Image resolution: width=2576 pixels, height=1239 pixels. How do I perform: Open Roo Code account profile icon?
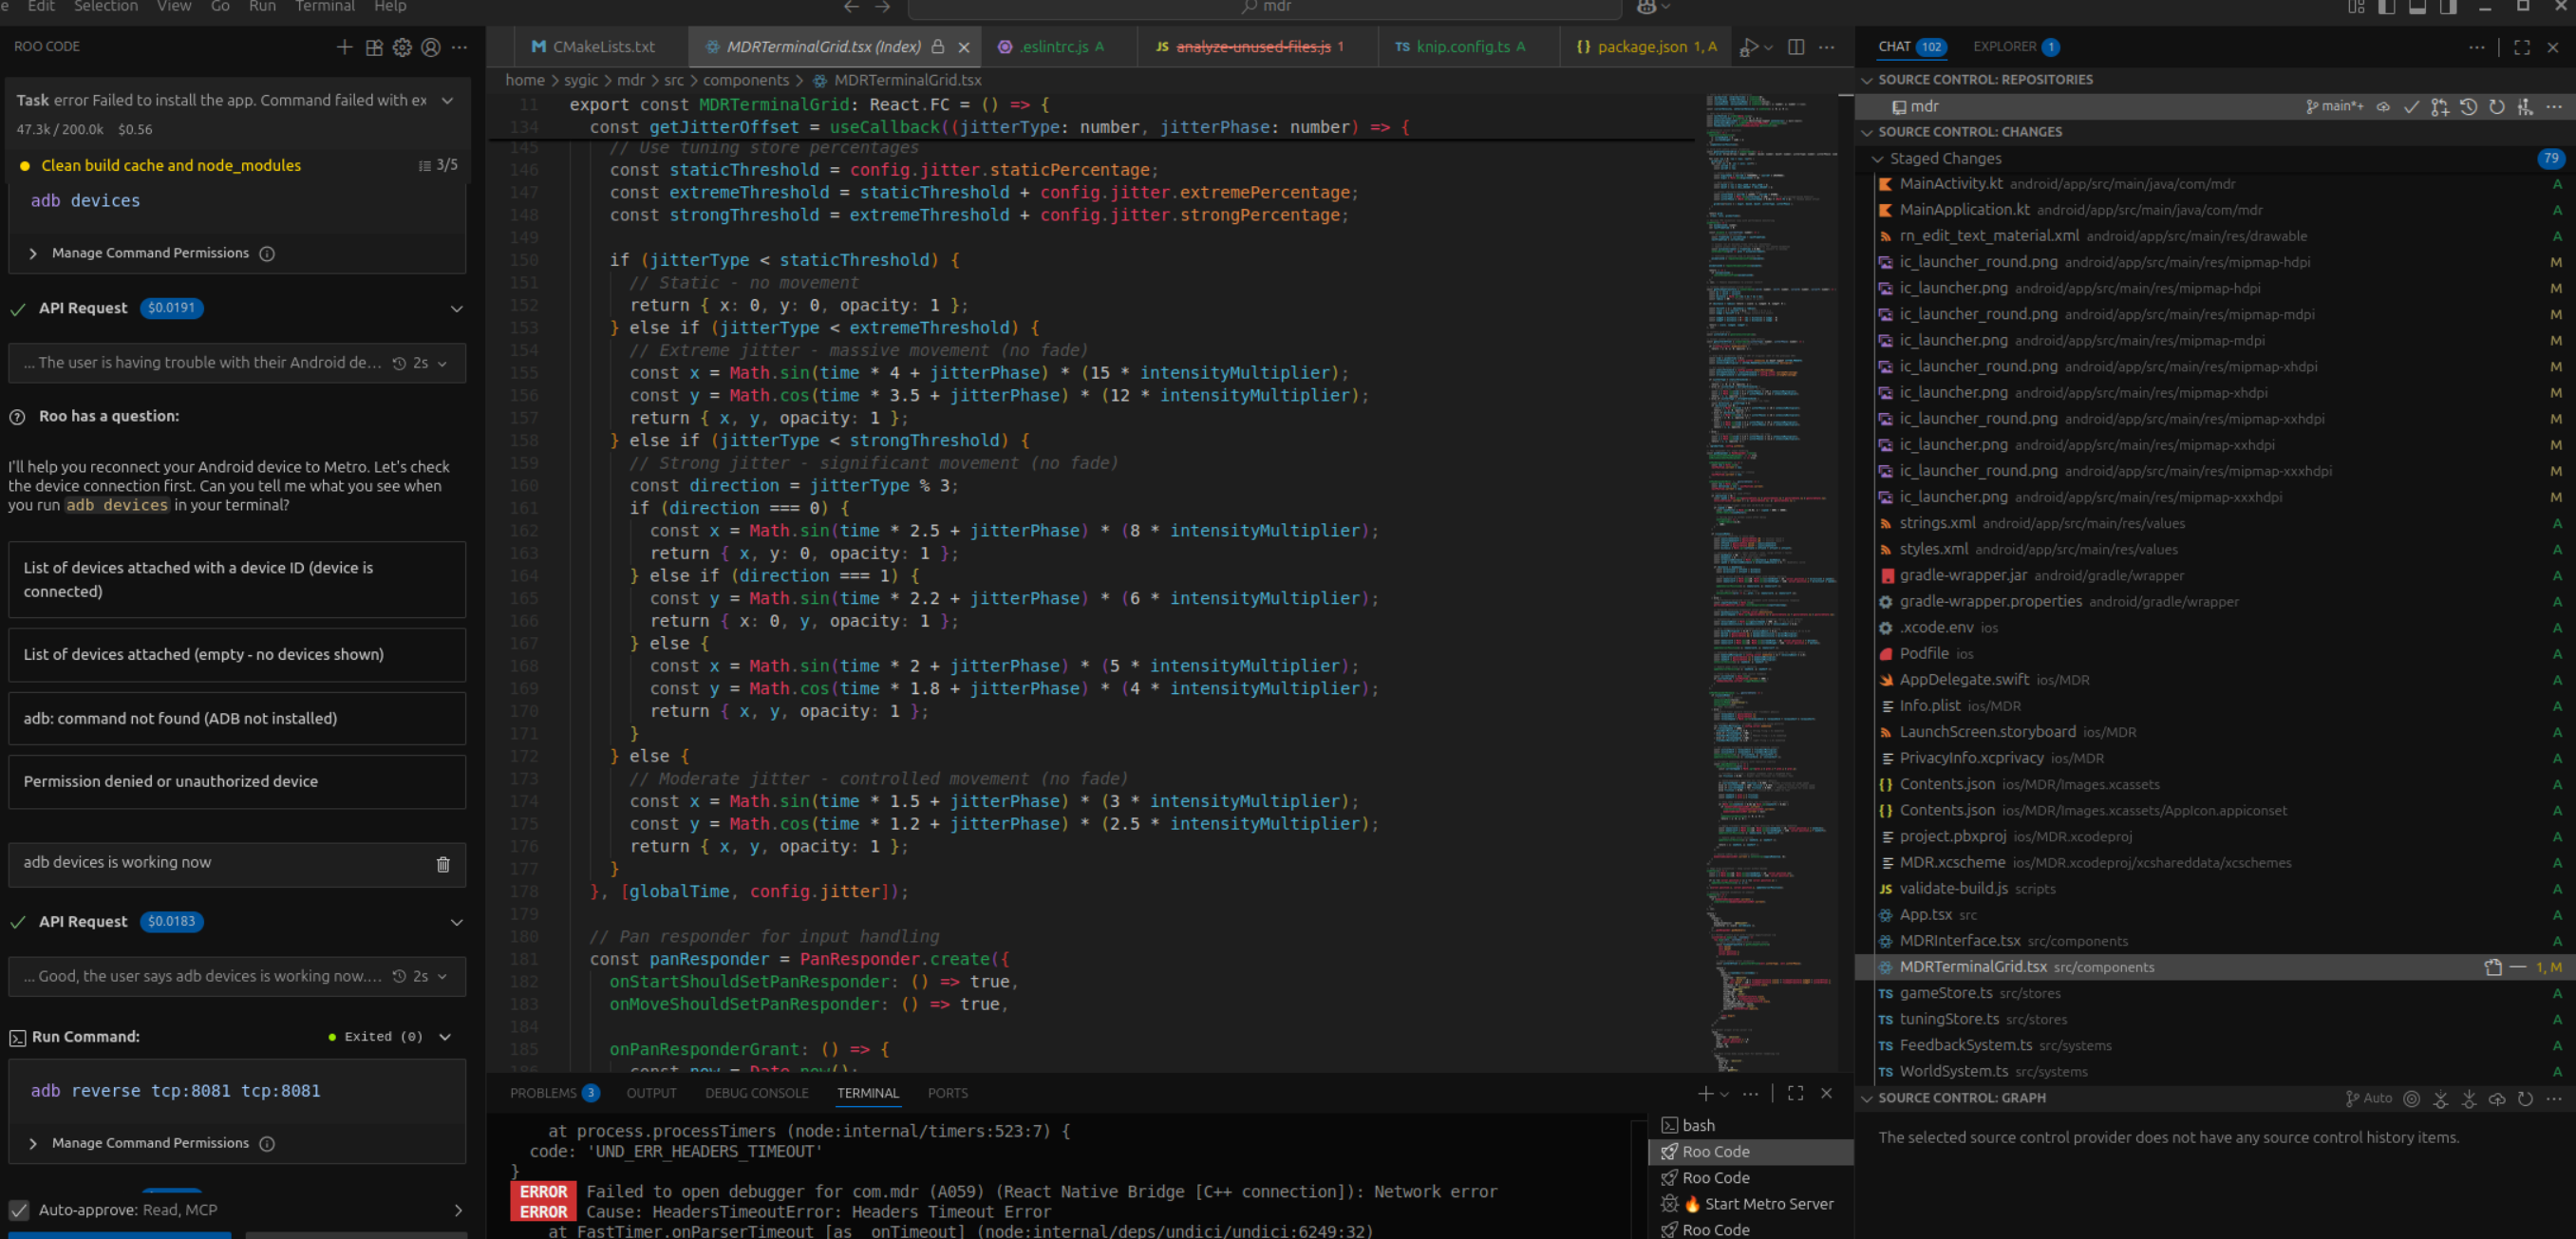[x=431, y=47]
